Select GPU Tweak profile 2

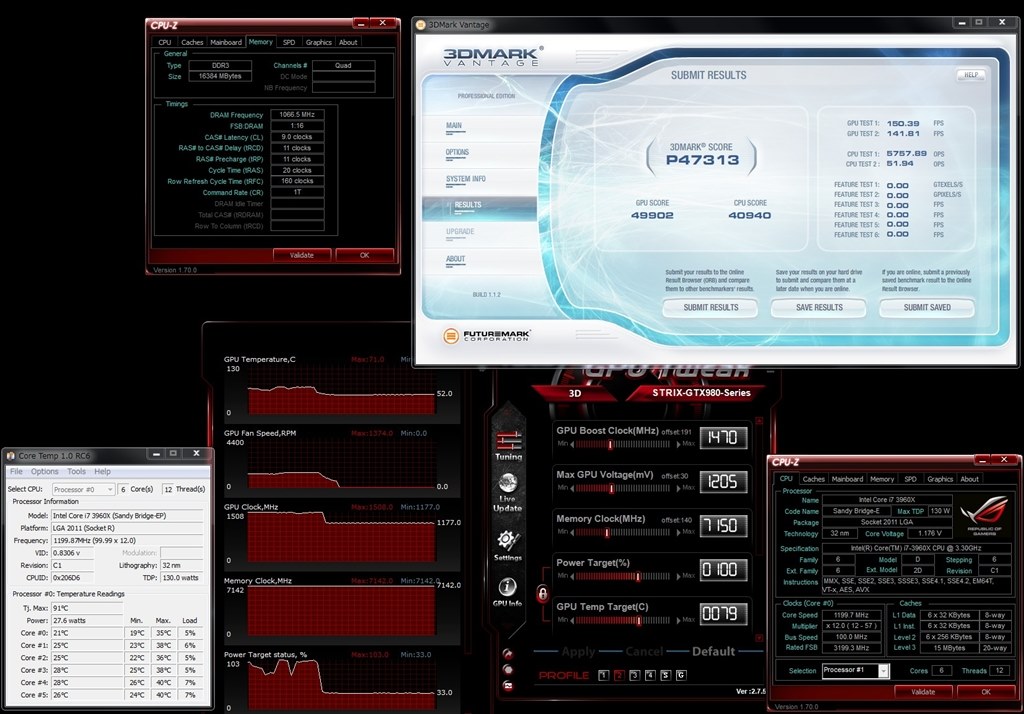618,675
